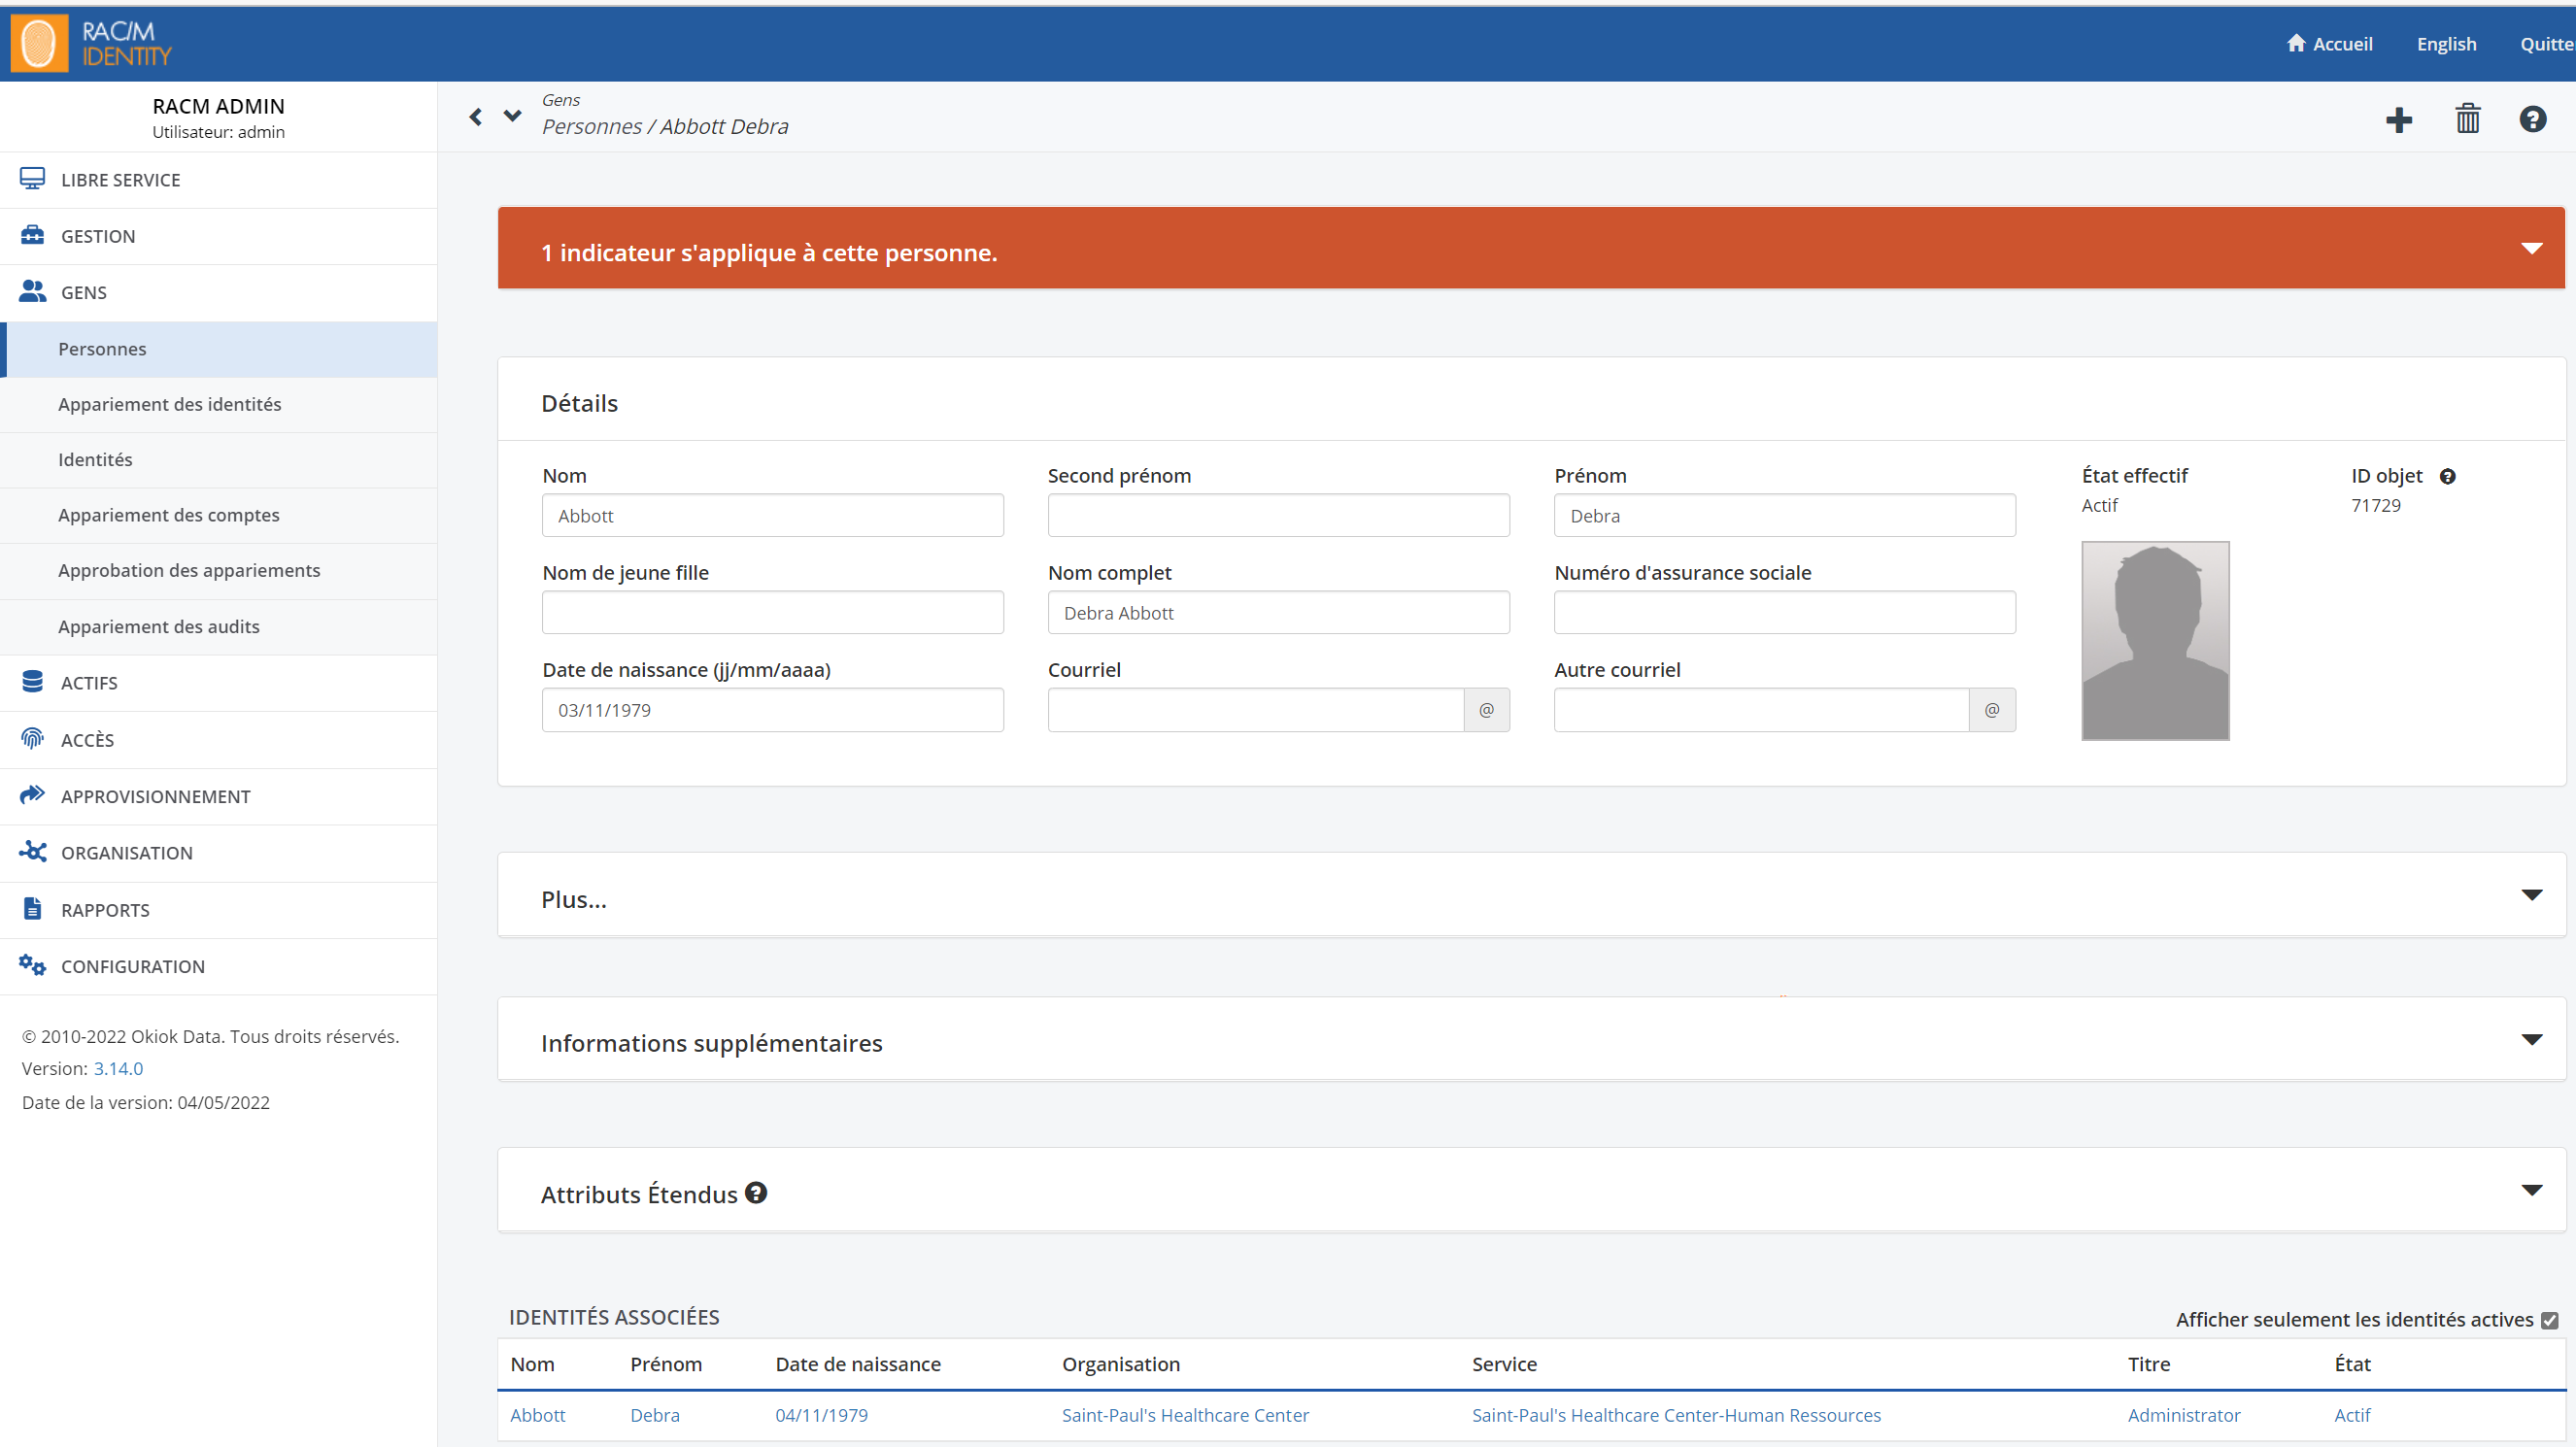Click the Accès fingerprint icon
2576x1447 pixels.
32,738
